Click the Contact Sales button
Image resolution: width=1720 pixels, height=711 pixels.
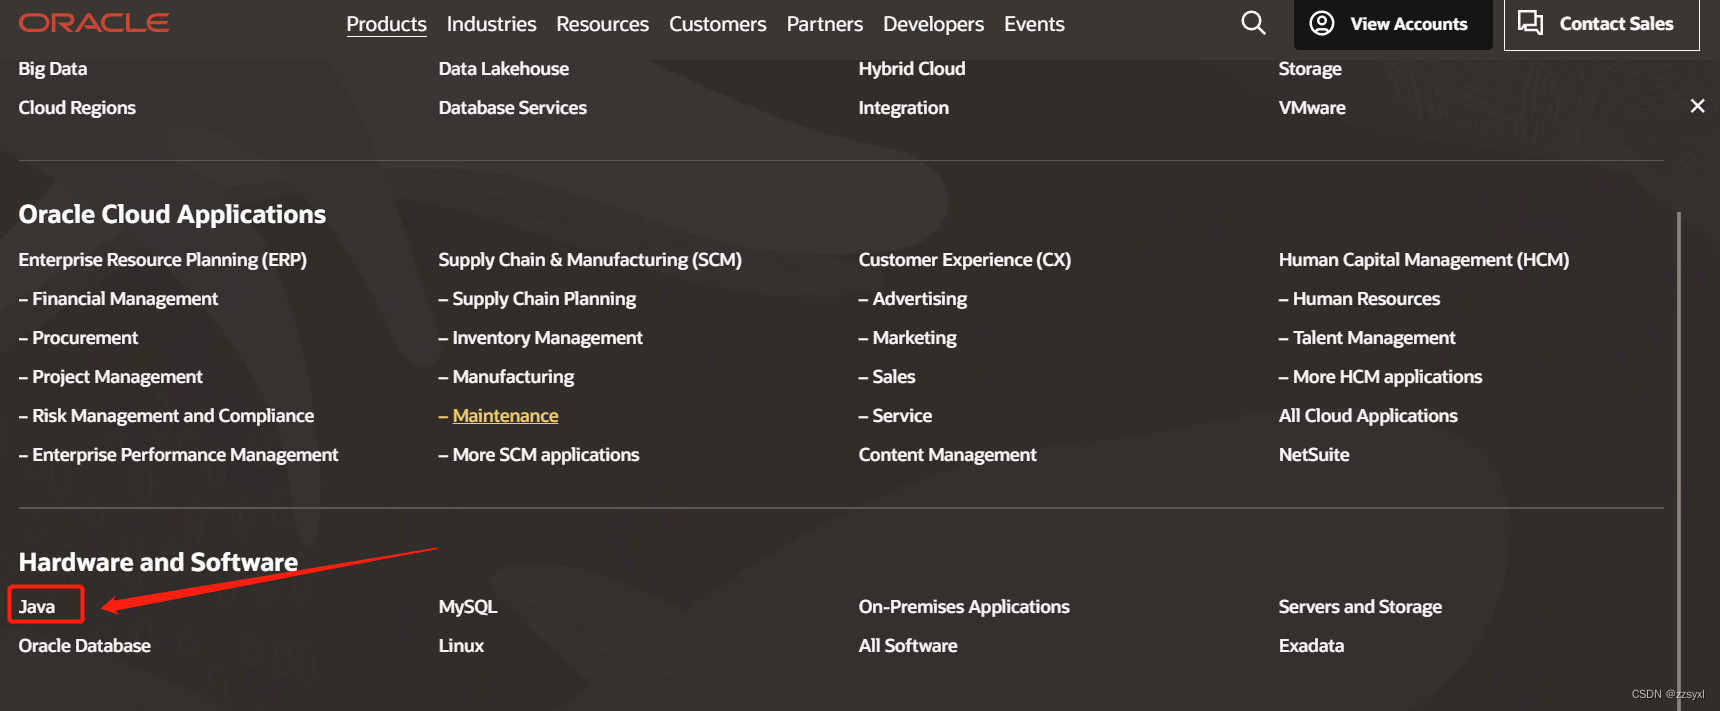tap(1601, 24)
